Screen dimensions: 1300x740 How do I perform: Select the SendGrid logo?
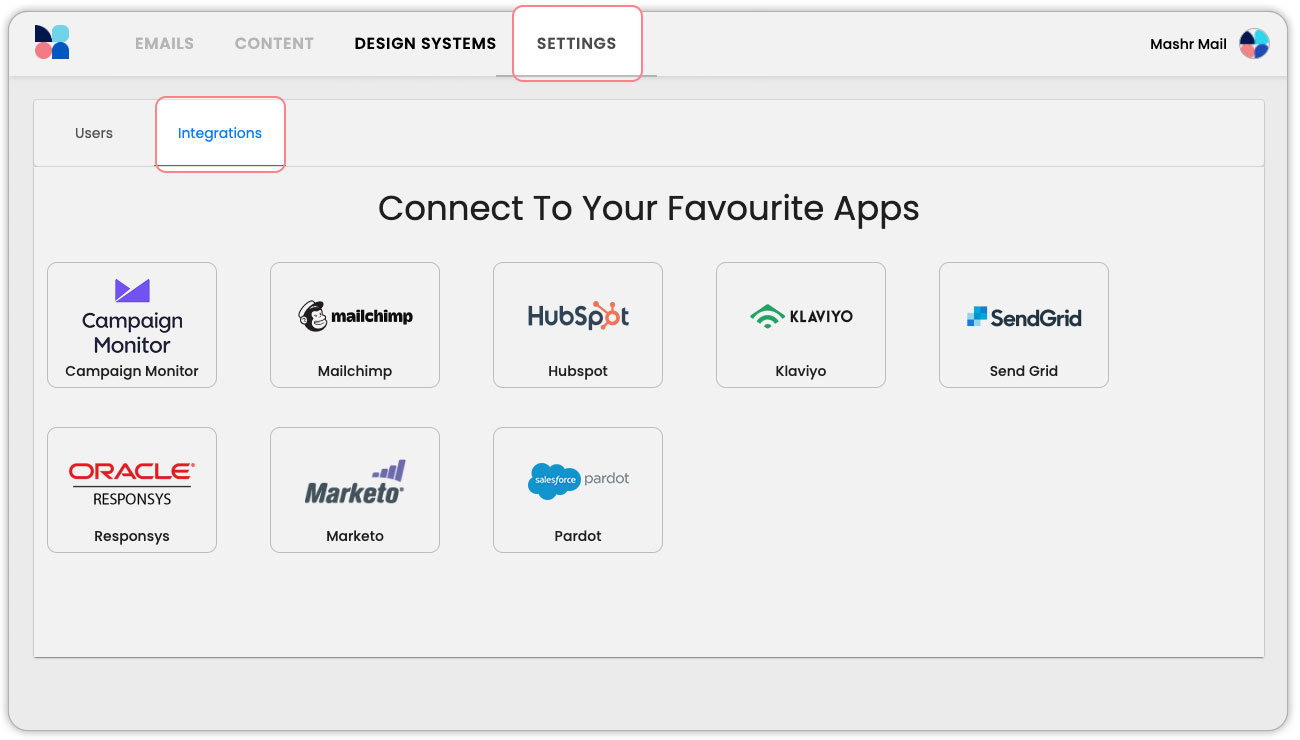[x=1024, y=317]
